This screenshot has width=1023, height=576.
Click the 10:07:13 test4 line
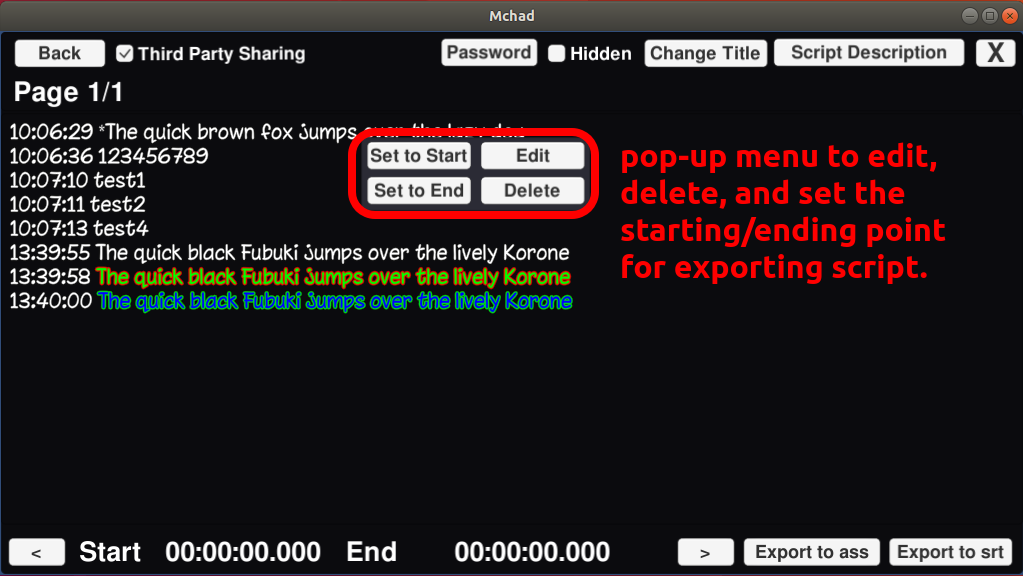tap(80, 229)
